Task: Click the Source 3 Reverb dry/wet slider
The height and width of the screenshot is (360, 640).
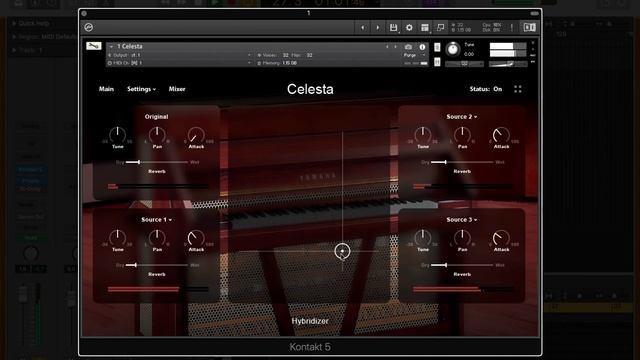Action: coord(462,265)
